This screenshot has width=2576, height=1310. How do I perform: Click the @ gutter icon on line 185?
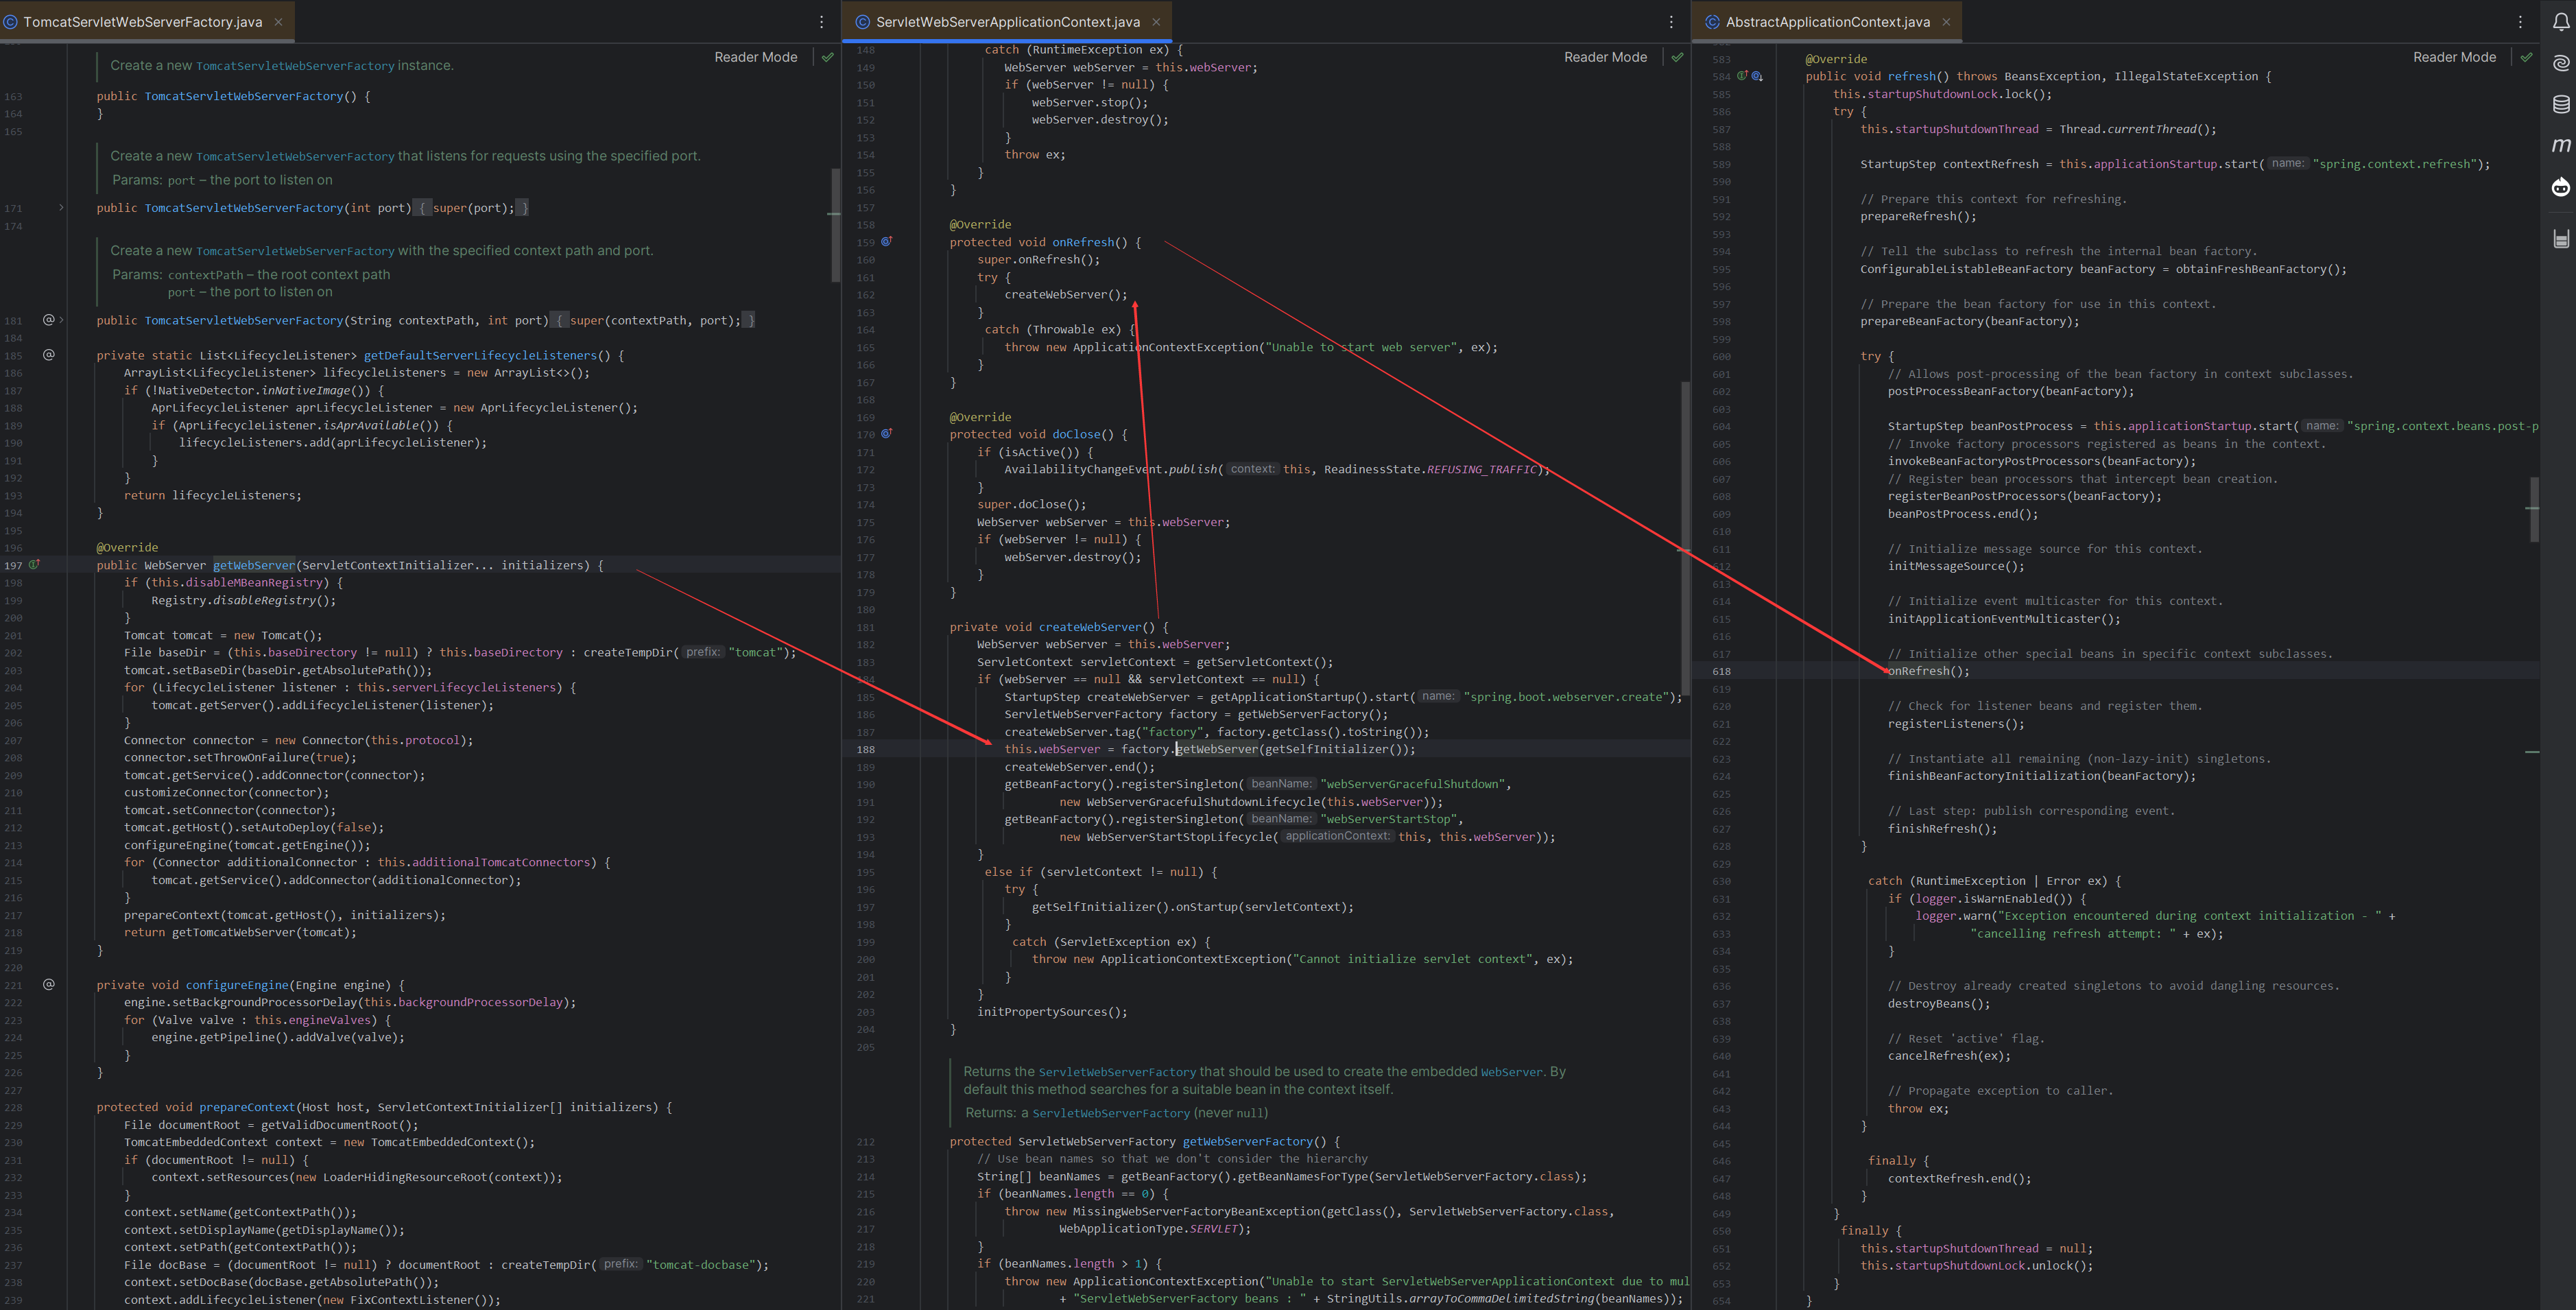(x=48, y=355)
